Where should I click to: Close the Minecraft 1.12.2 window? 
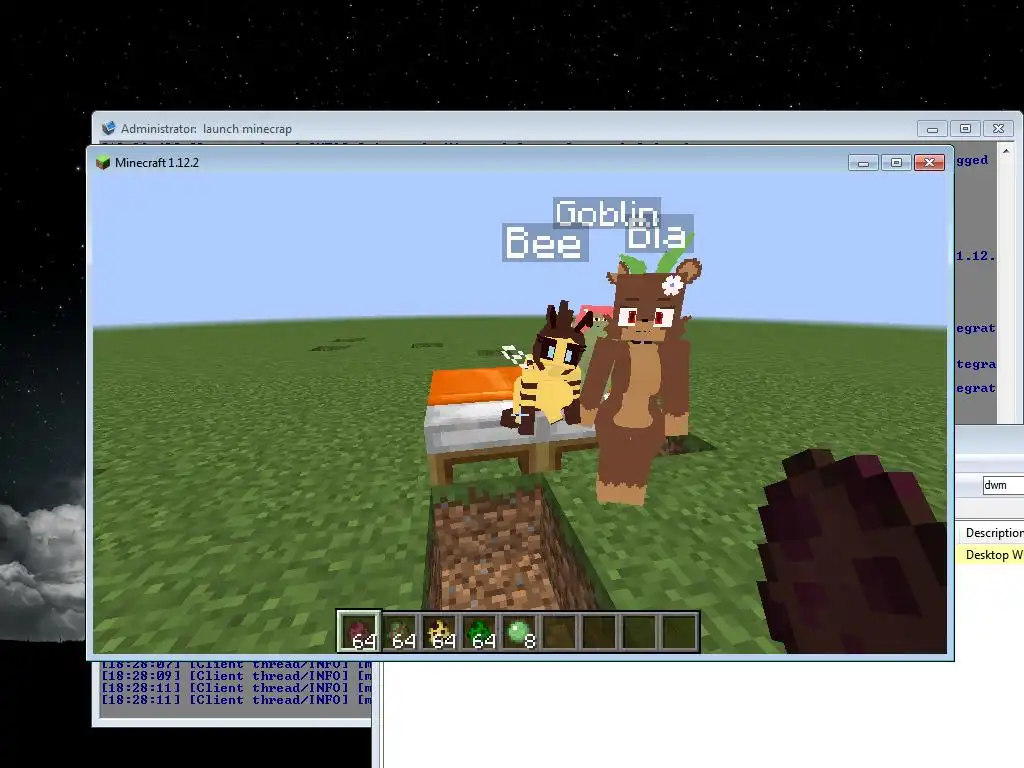pyautogui.click(x=929, y=163)
